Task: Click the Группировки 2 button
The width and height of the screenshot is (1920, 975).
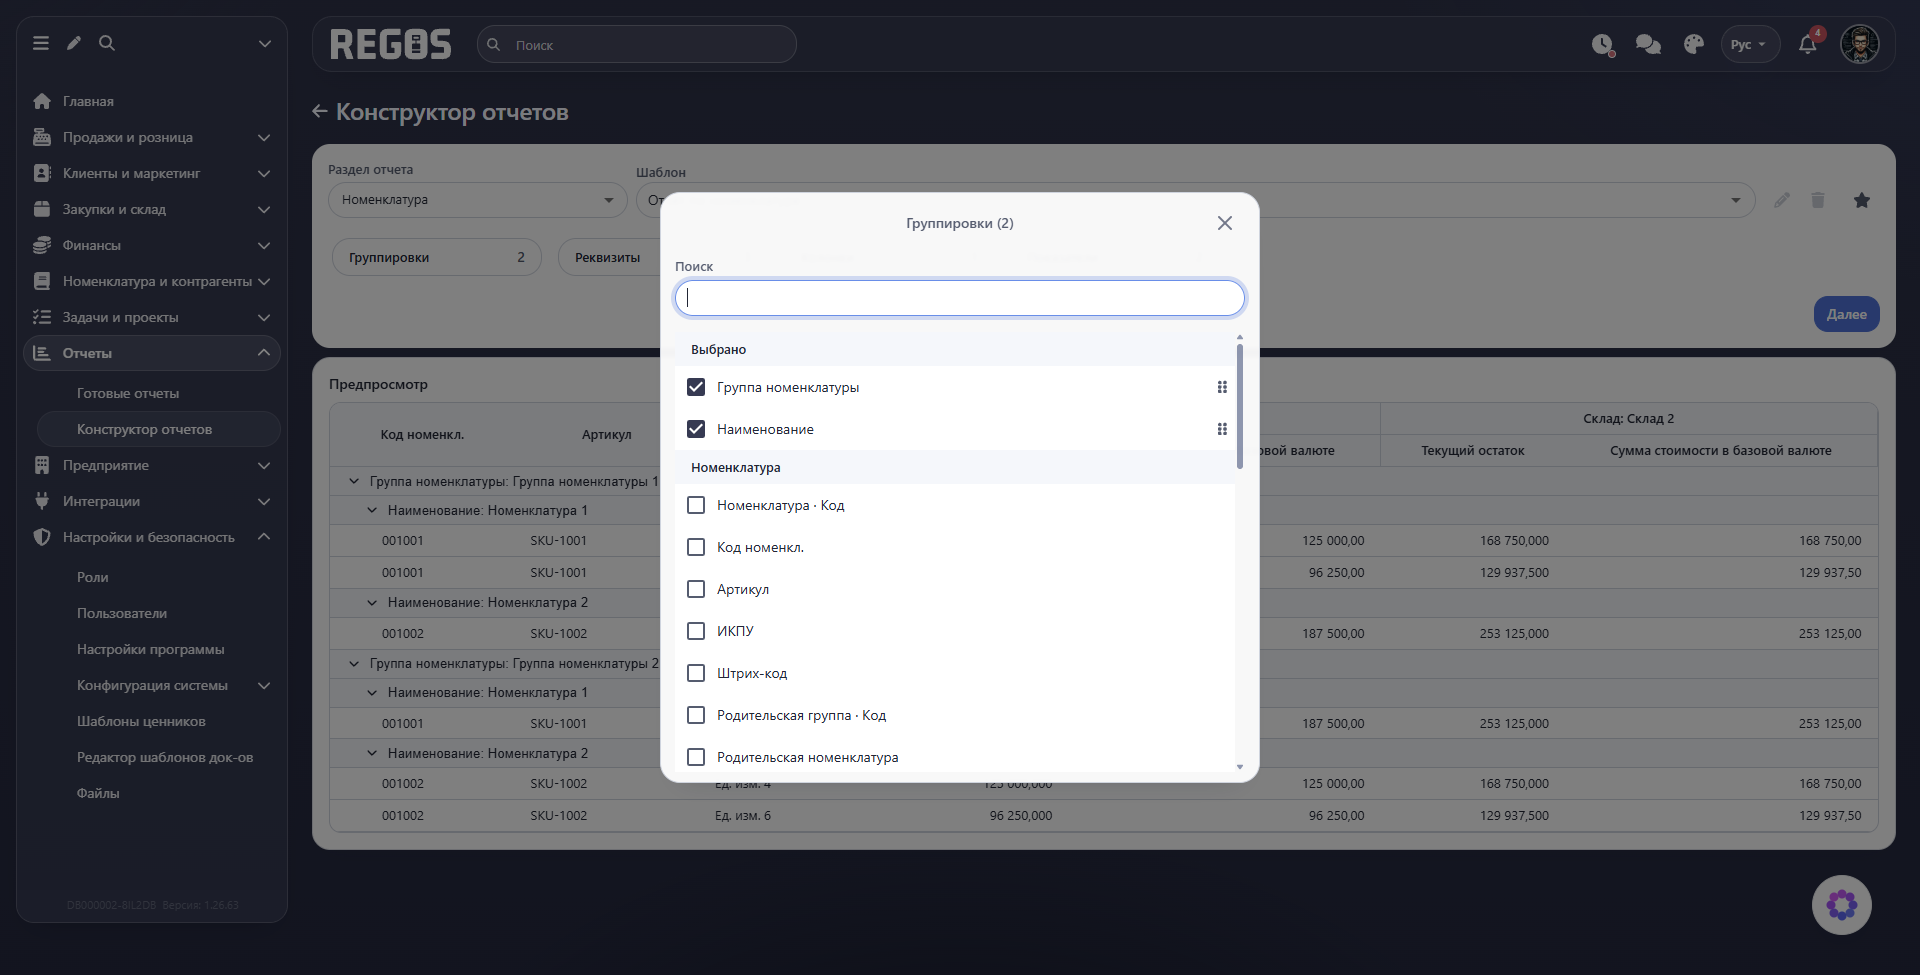Action: 437,257
